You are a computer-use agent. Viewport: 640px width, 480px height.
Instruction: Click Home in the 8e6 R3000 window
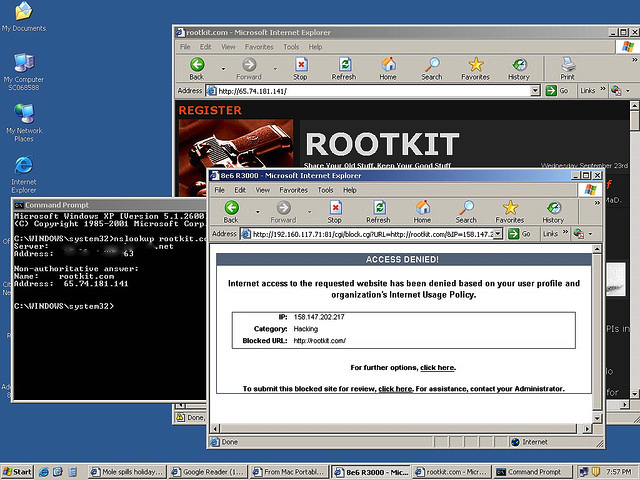tap(422, 212)
